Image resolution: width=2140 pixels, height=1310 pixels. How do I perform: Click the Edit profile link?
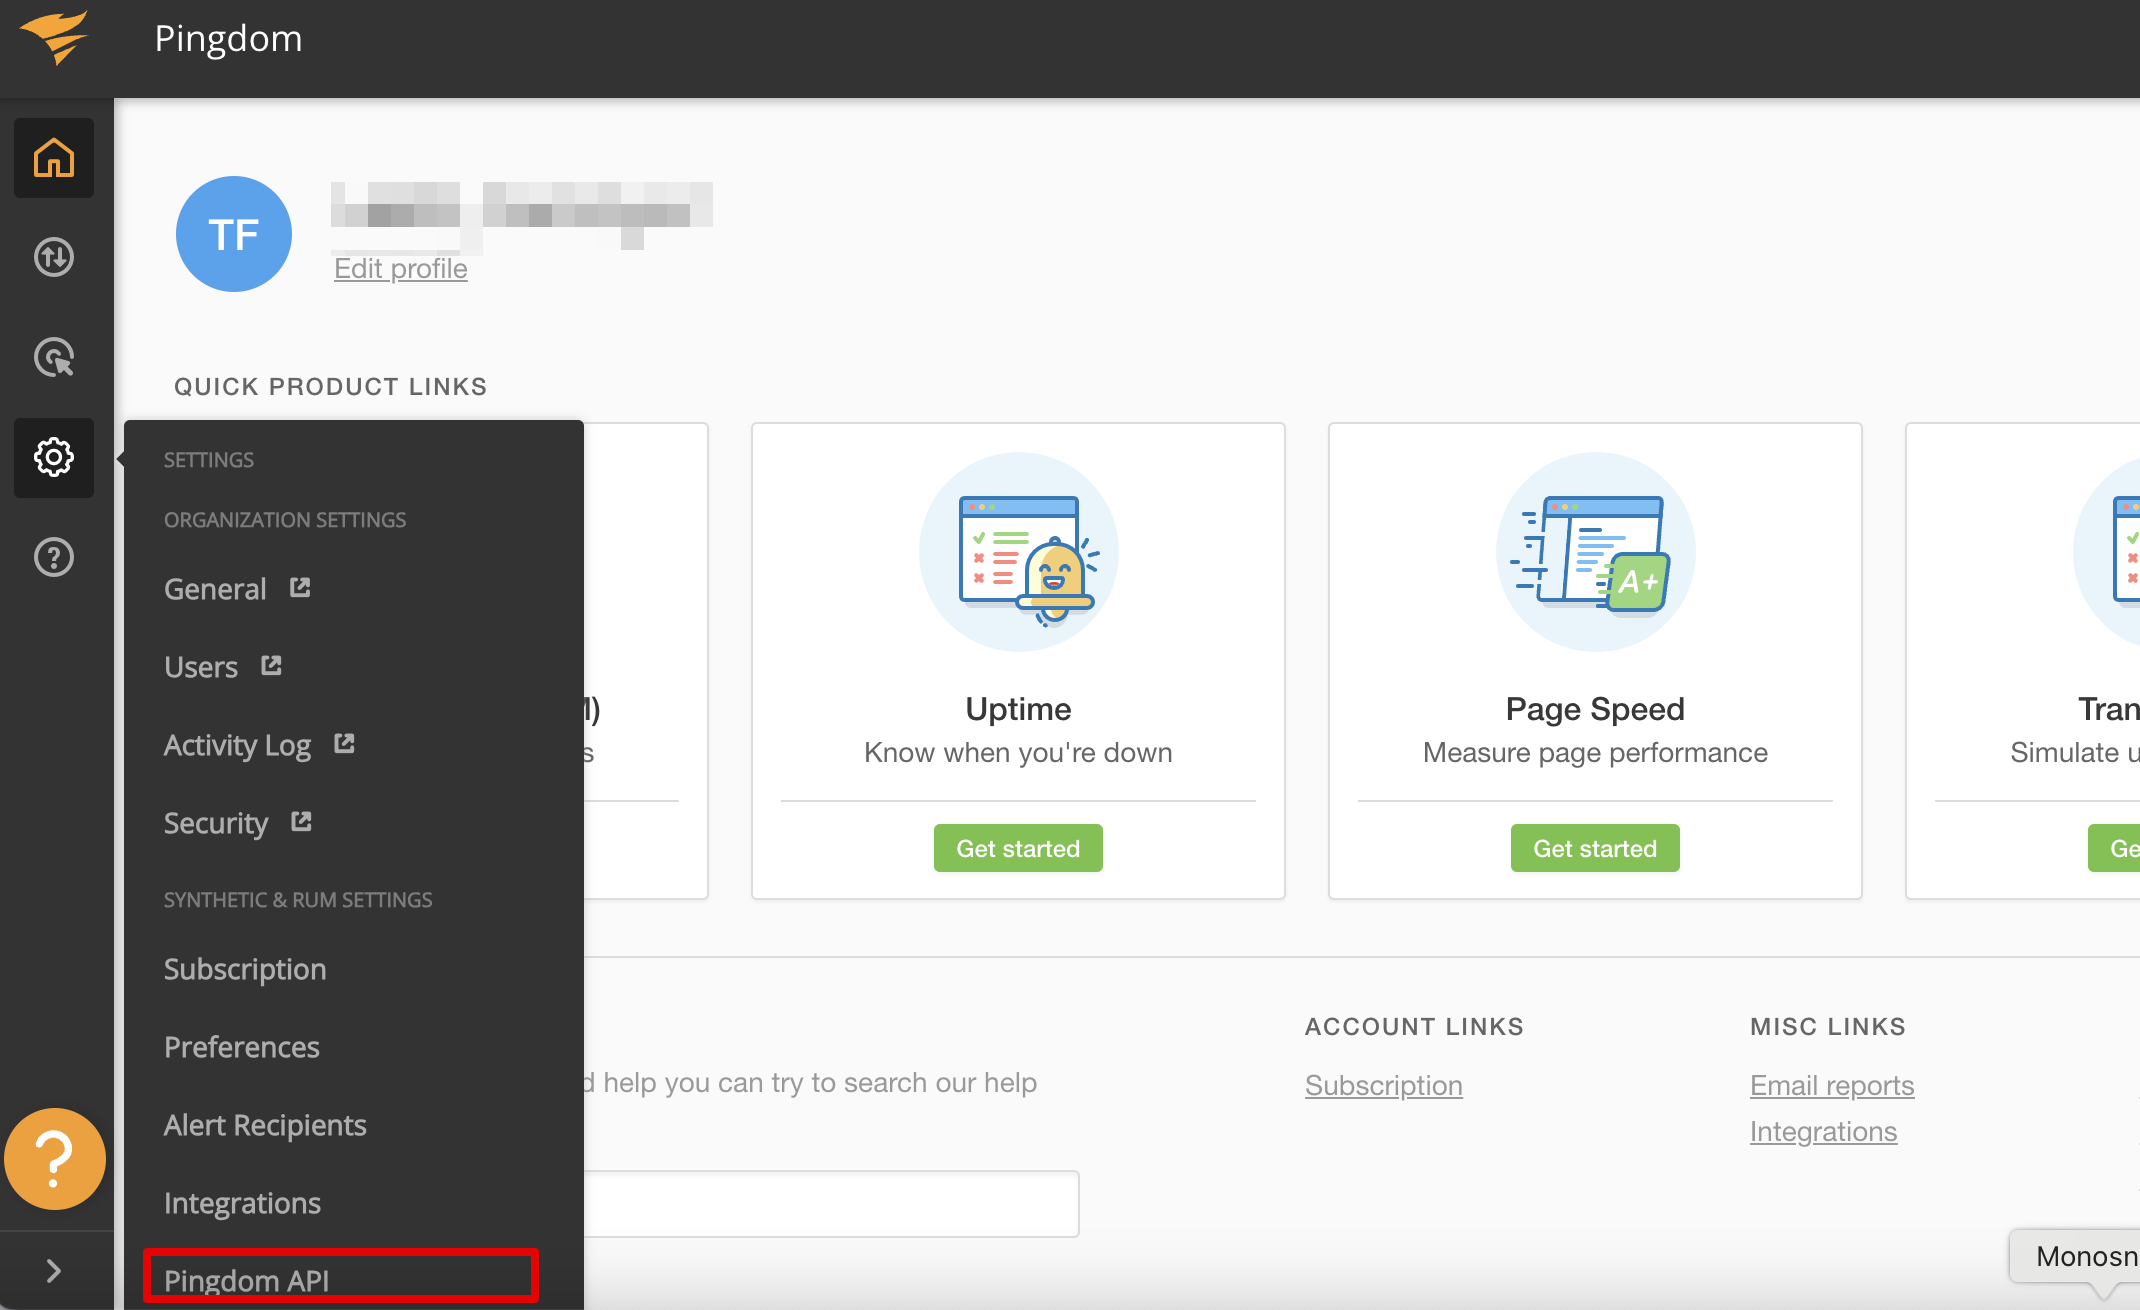tap(401, 268)
